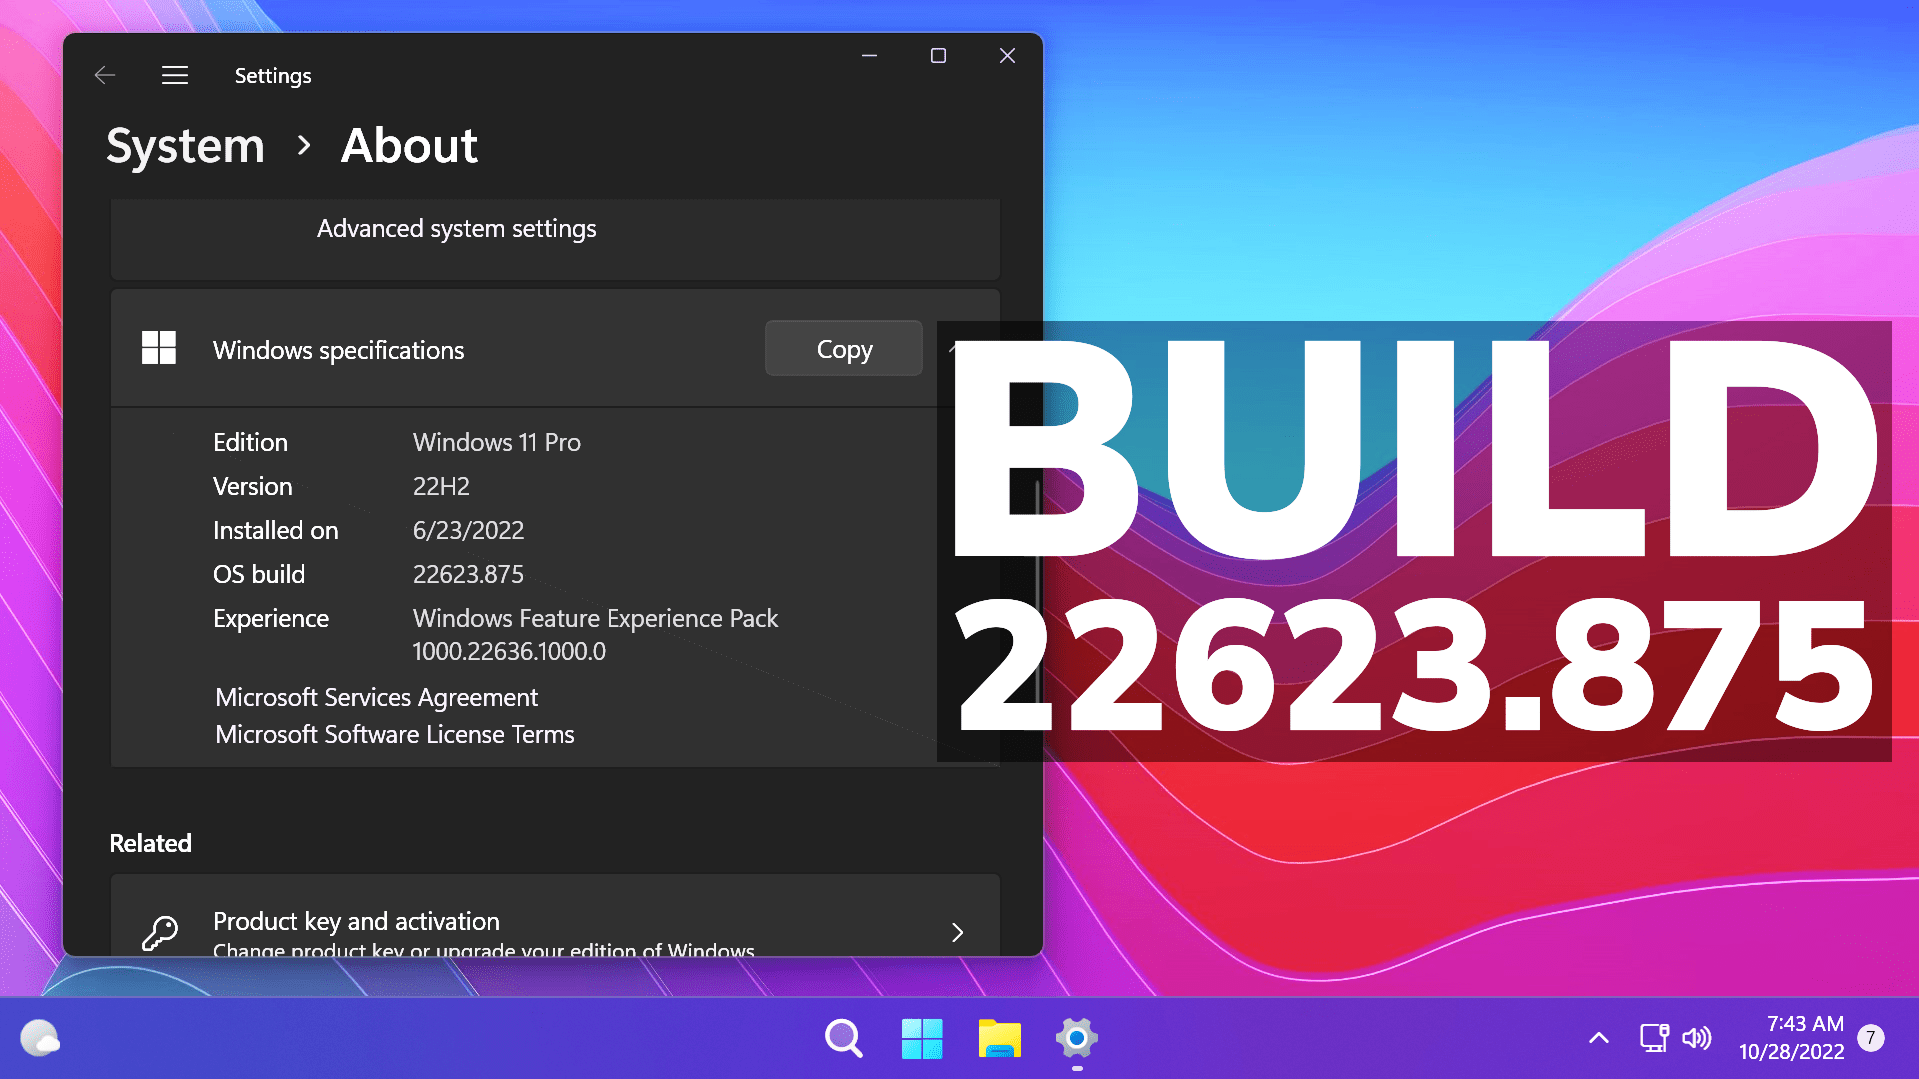Select the OS build value 22623.875

(468, 574)
